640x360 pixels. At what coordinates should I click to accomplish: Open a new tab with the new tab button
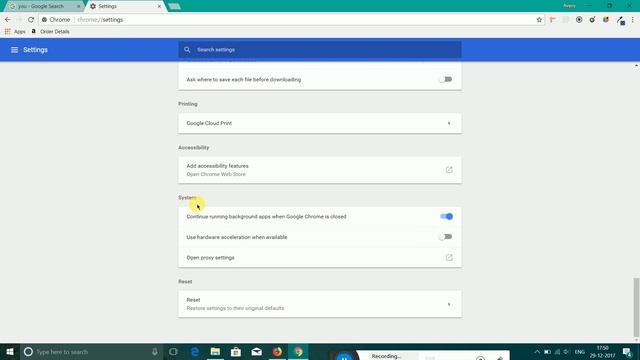(175, 7)
